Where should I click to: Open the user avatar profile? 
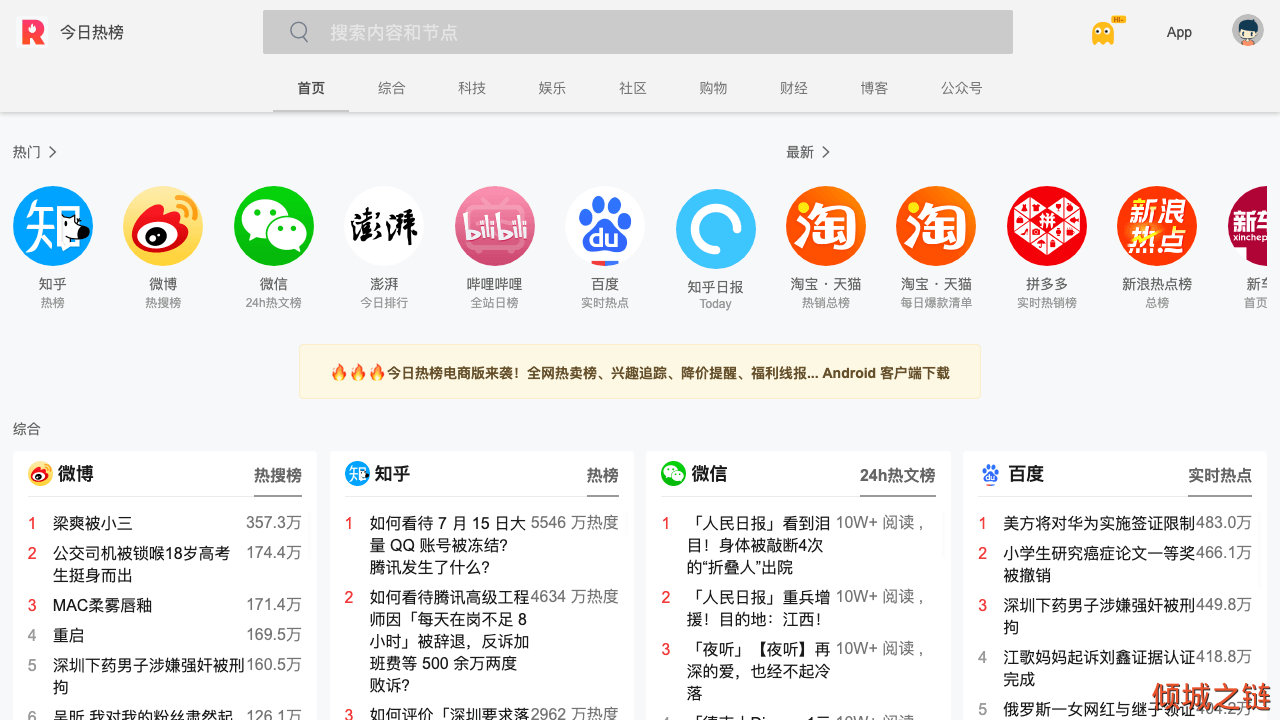[1248, 31]
